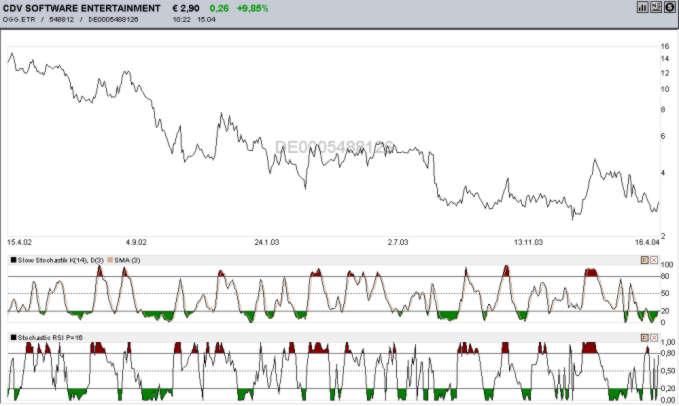Click the 4.9.02 date axis label
The height and width of the screenshot is (406, 679).
(136, 242)
